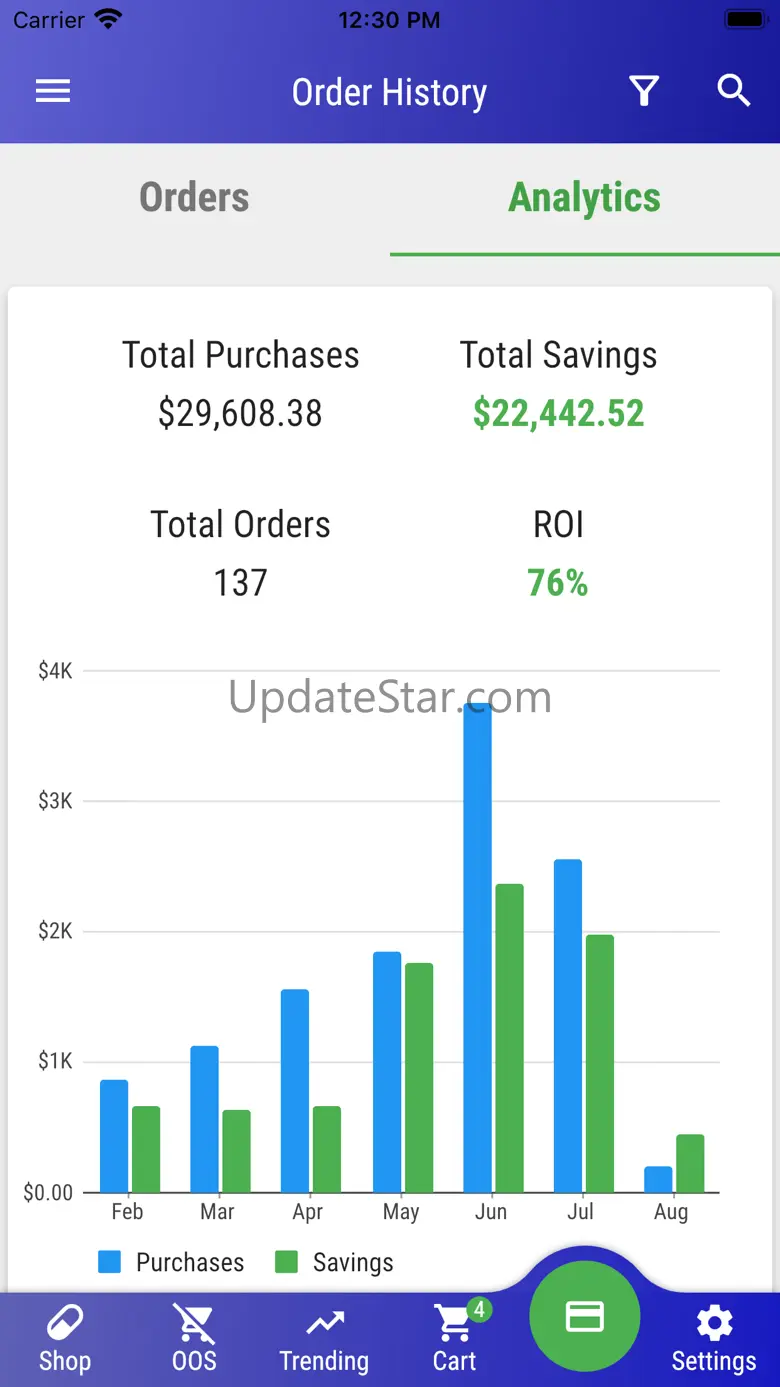780x1387 pixels.
Task: Tap the Total Savings amount $22,442.52
Action: (559, 413)
